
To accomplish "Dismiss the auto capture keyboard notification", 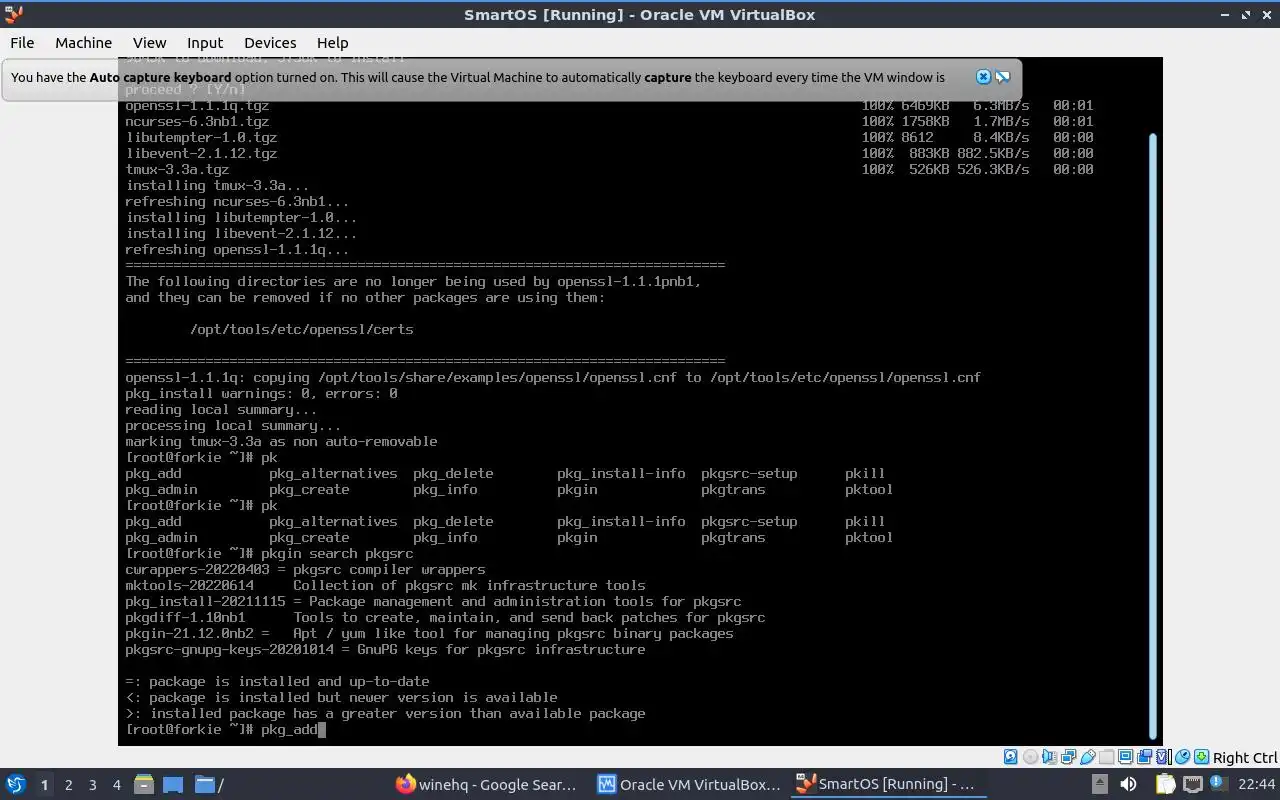I will (x=983, y=77).
